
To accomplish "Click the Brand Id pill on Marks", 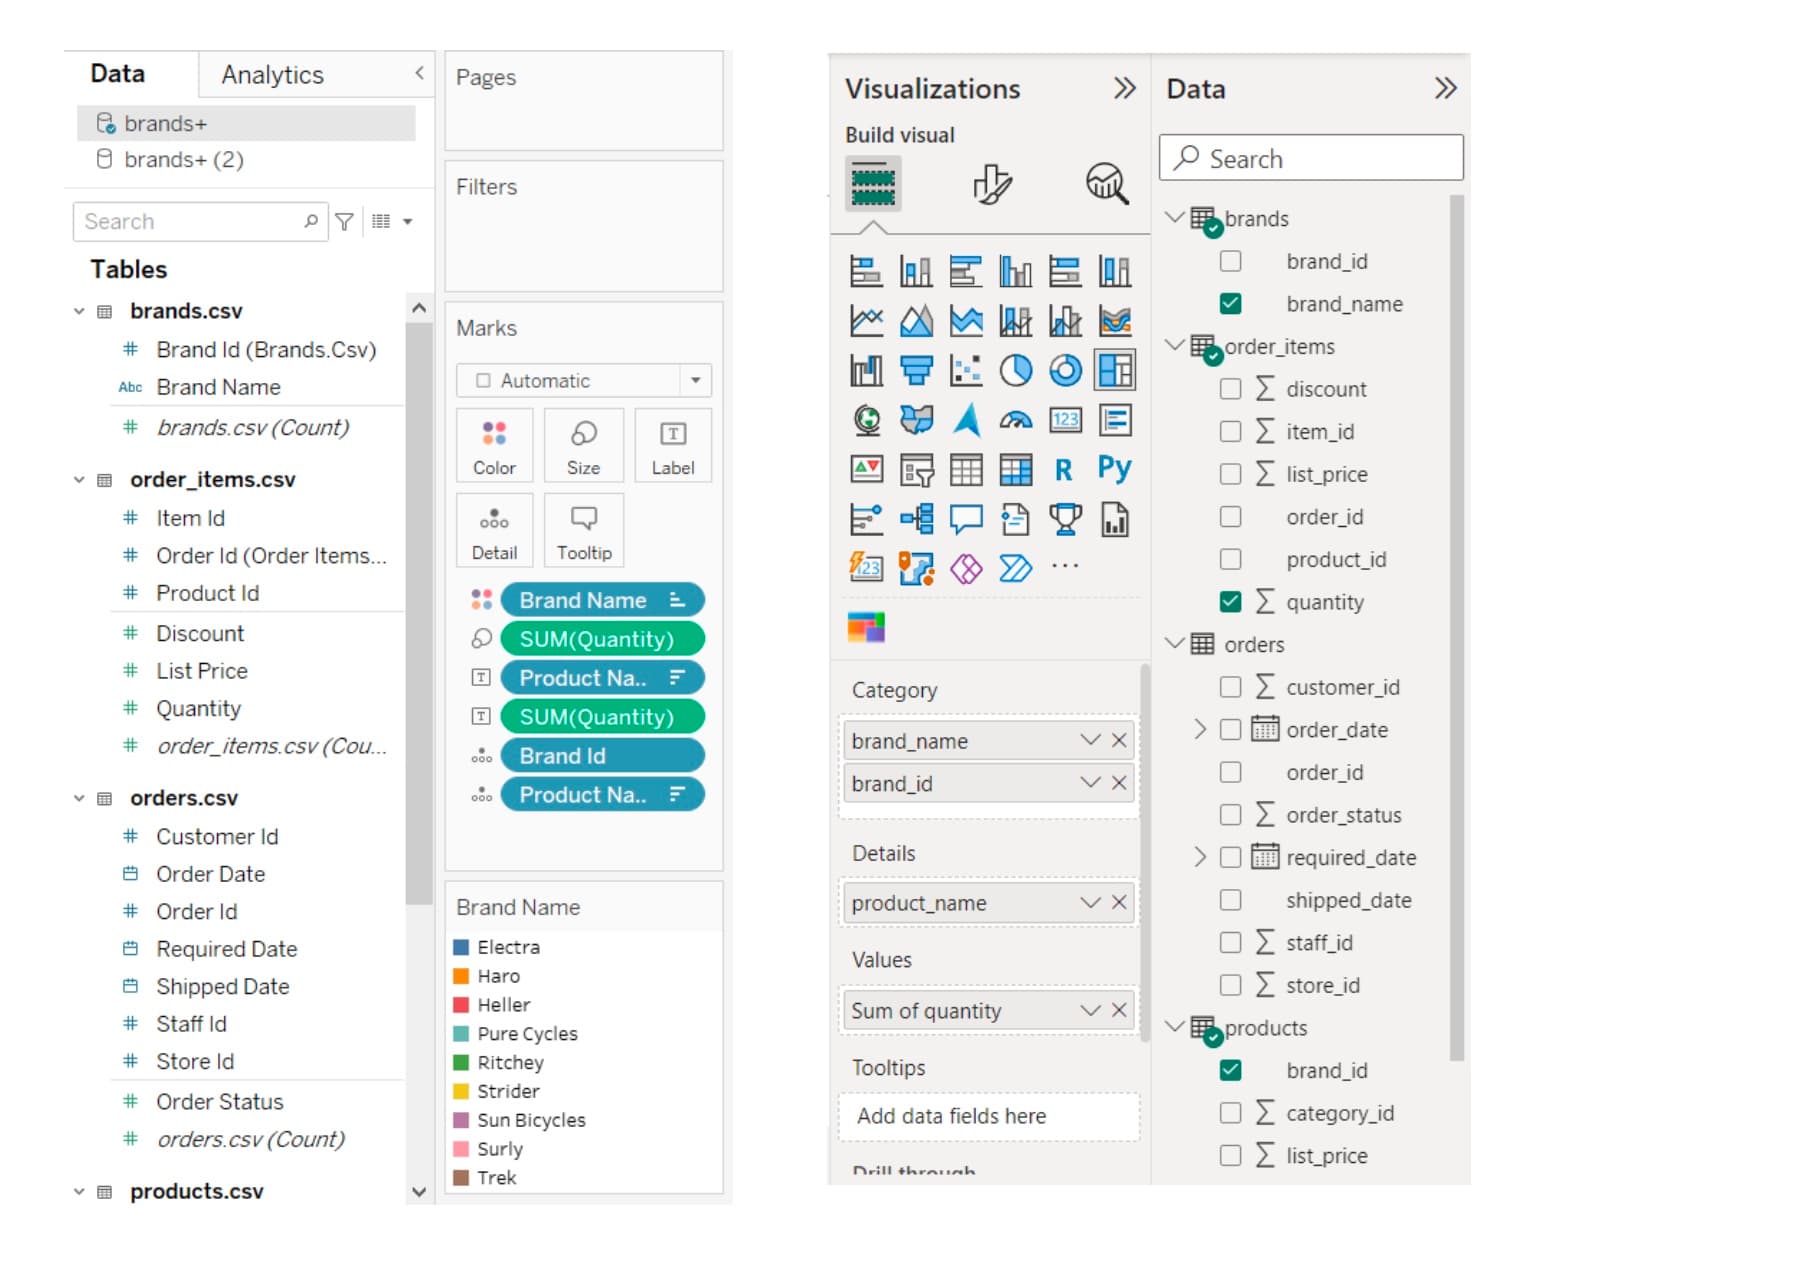I will (602, 756).
